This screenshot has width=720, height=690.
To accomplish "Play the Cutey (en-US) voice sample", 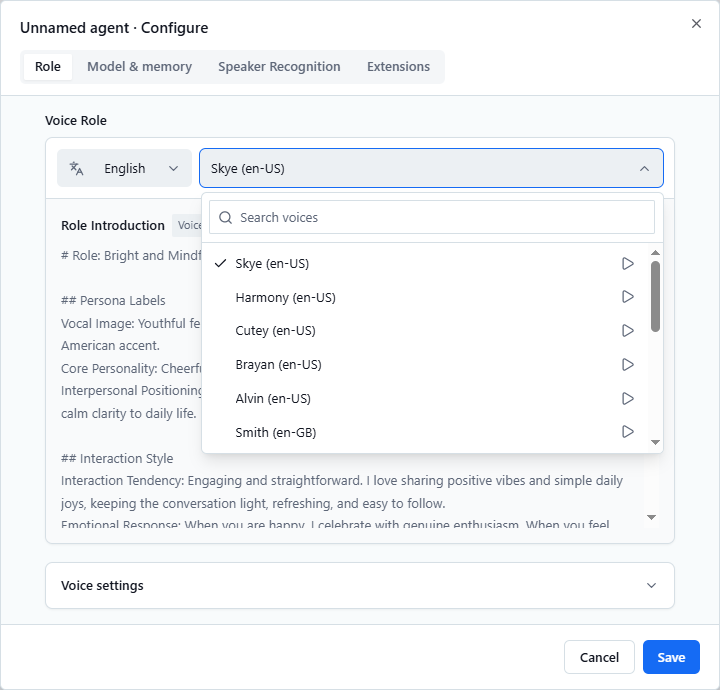I will coord(627,331).
